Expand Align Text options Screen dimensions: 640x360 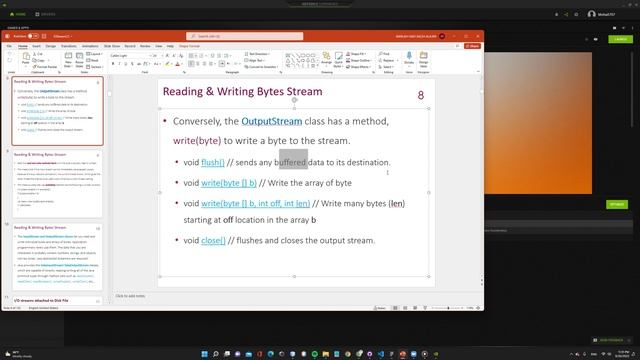(255, 60)
